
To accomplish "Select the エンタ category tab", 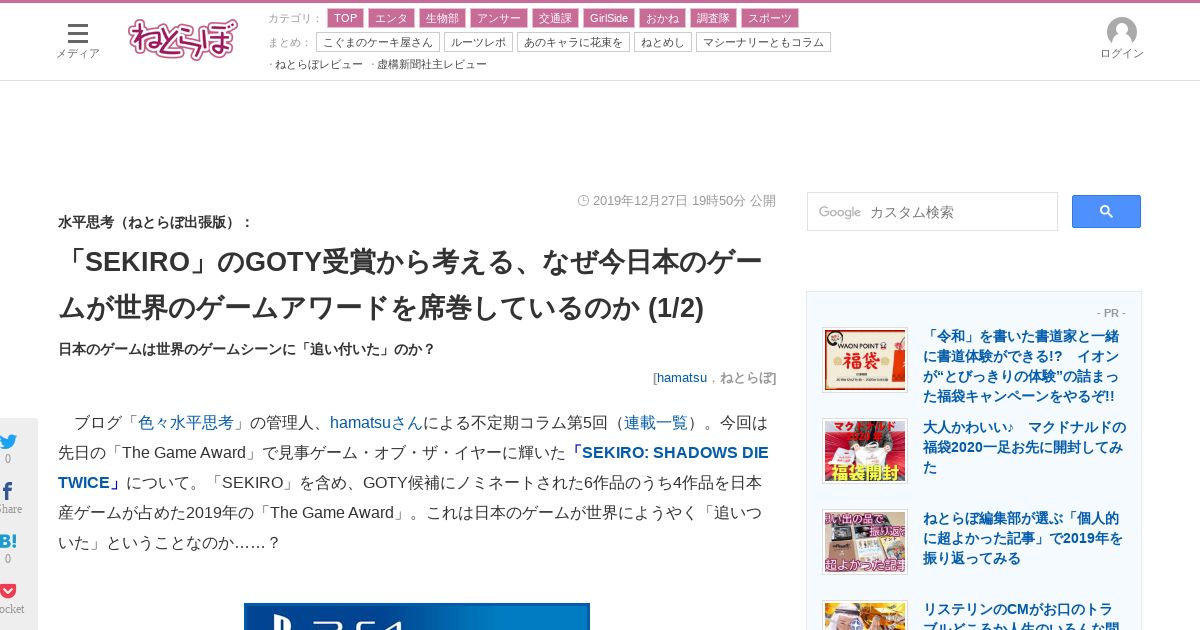I will tap(391, 18).
